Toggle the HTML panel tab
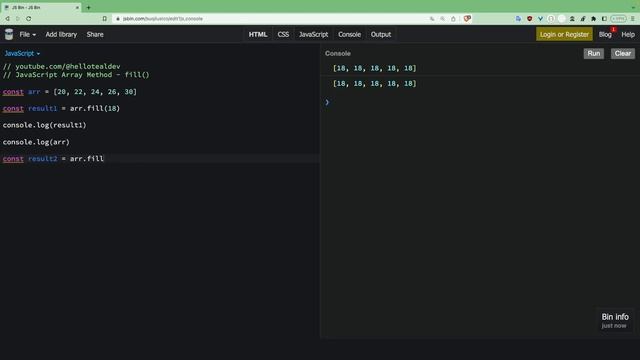640x360 pixels. tap(258, 35)
